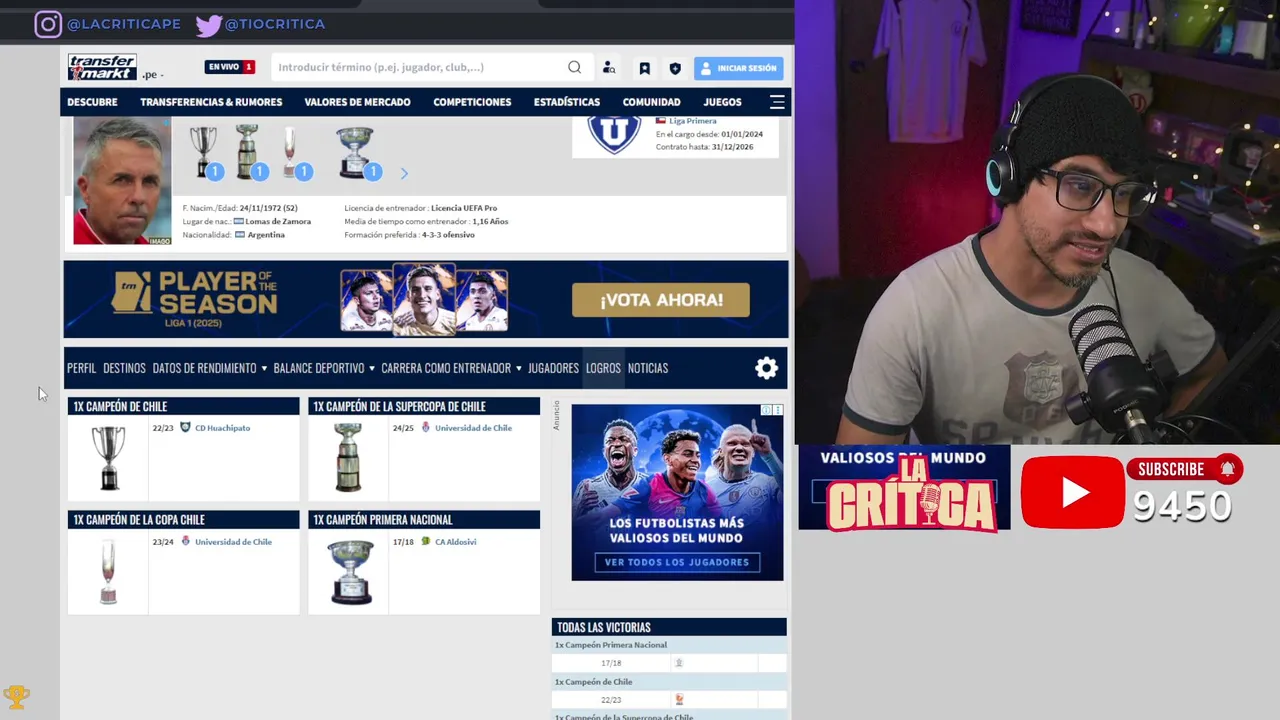The image size is (1280, 720).
Task: Open CA Aldosivi club link
Action: [x=456, y=542]
